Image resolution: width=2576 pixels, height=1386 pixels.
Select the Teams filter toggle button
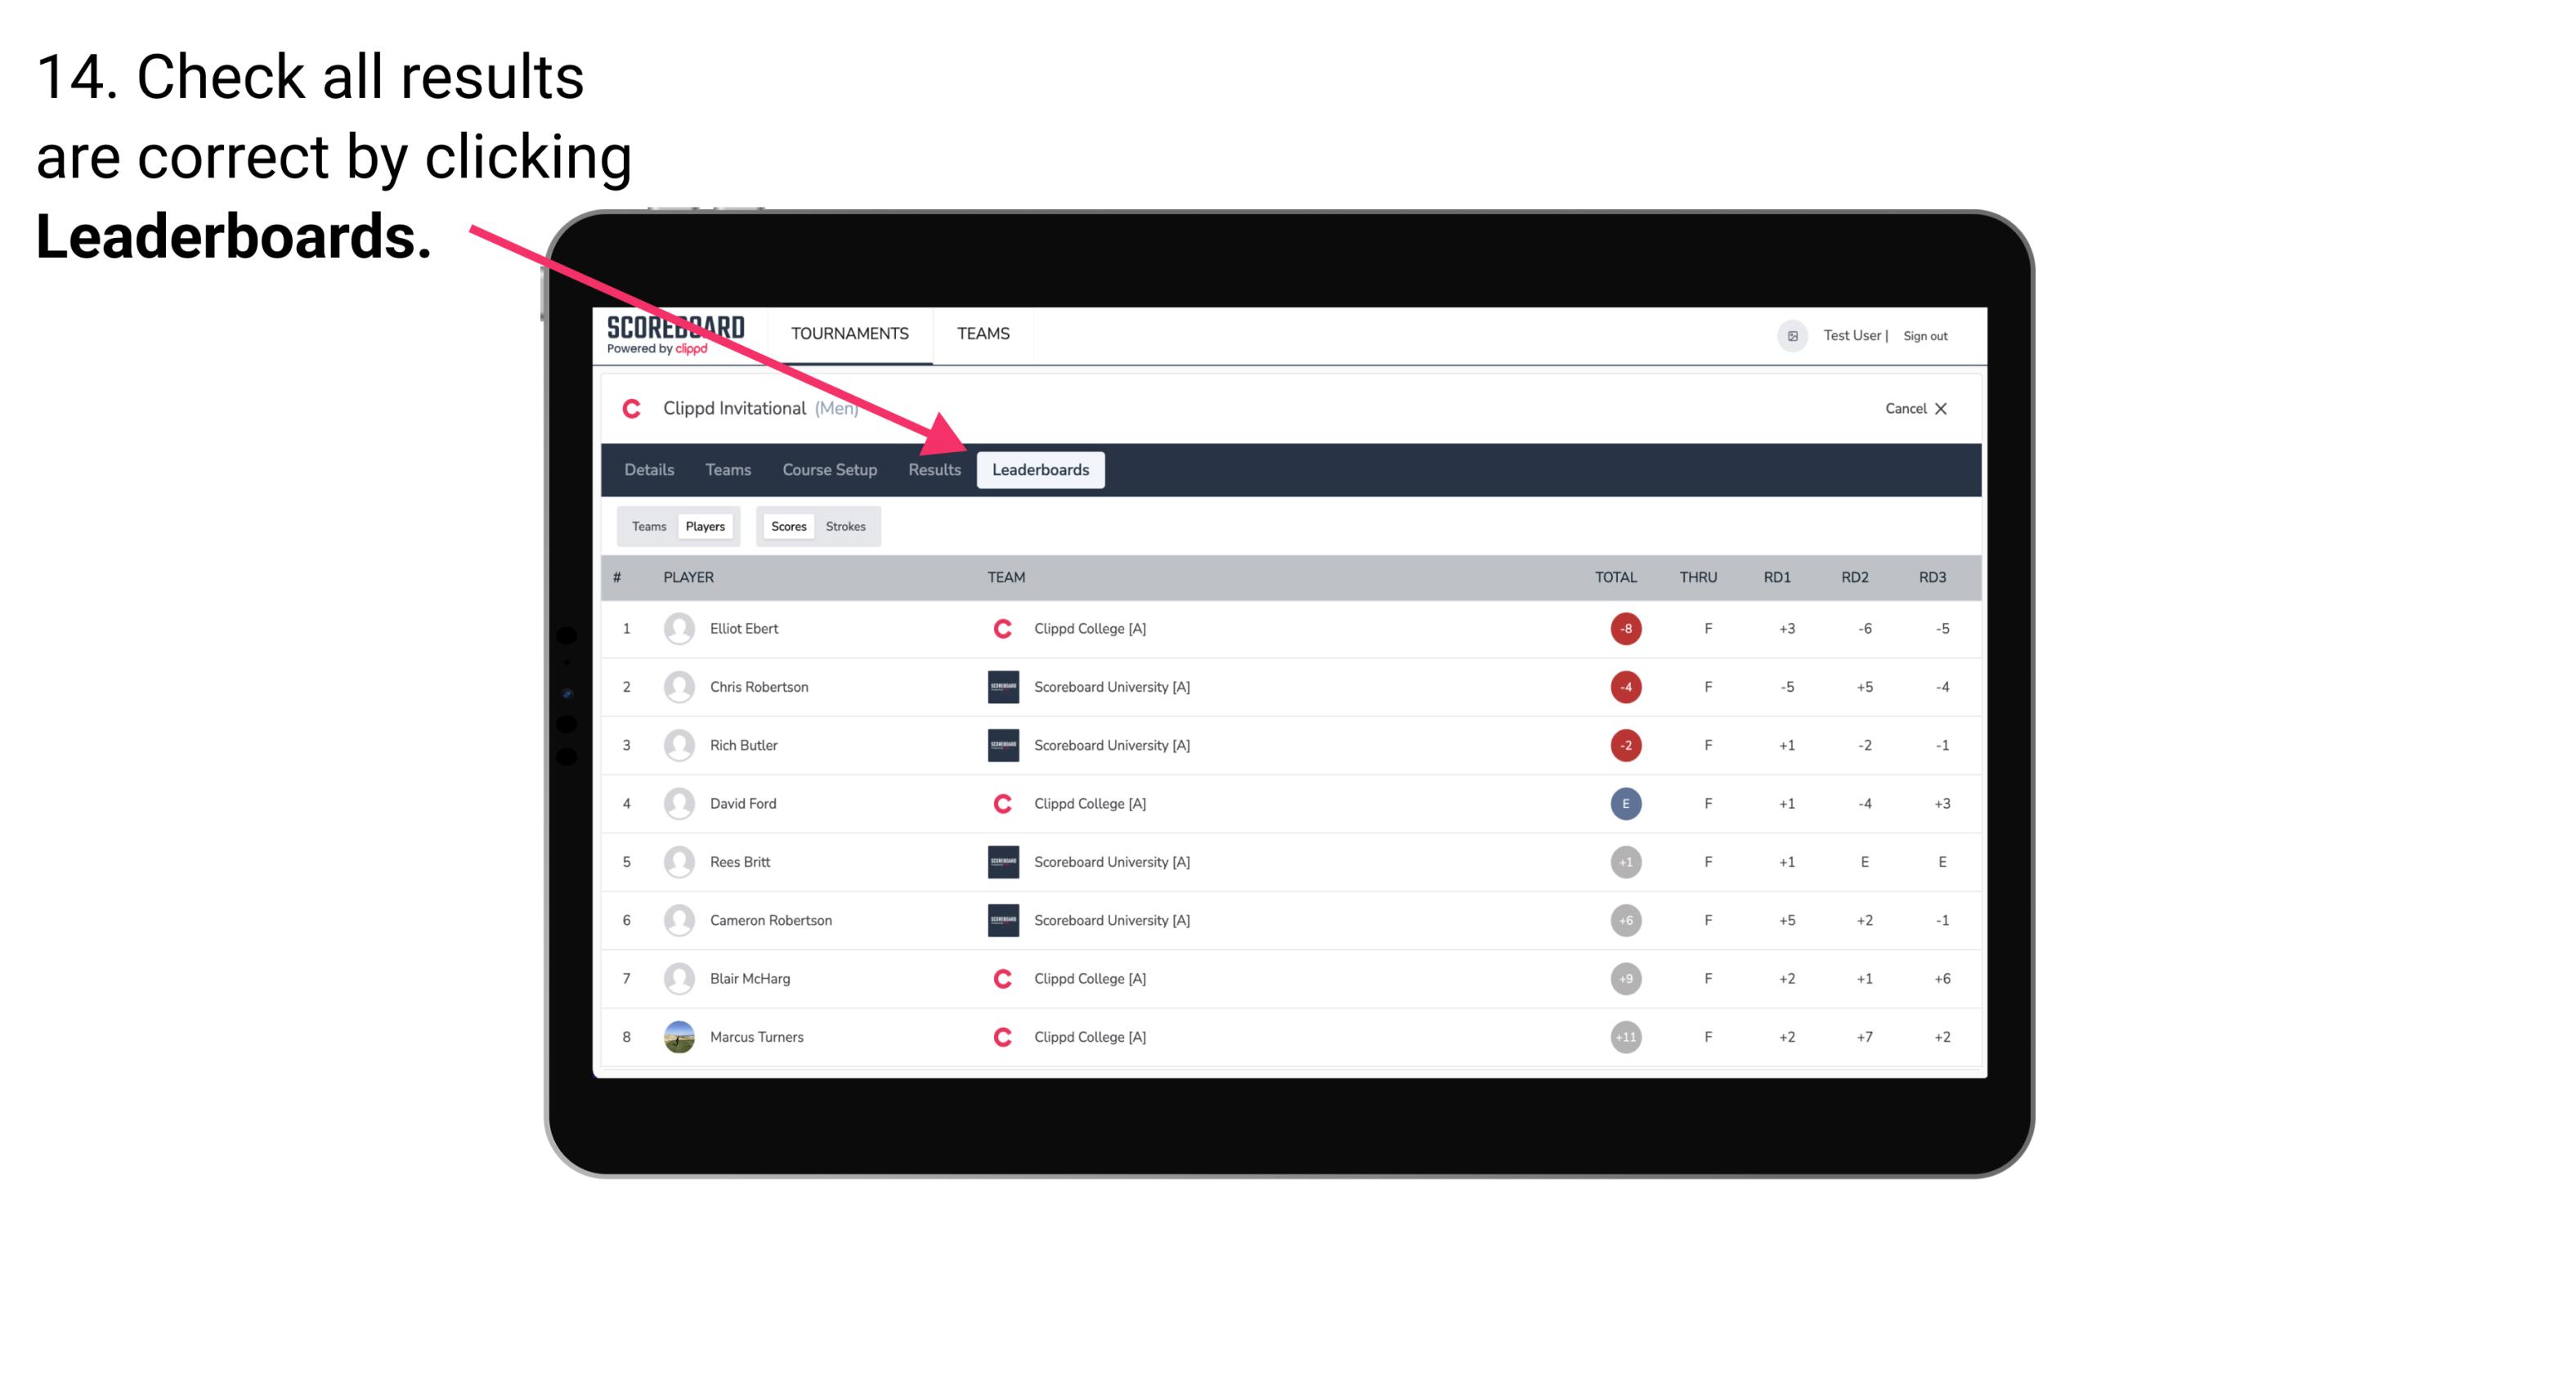click(x=647, y=526)
